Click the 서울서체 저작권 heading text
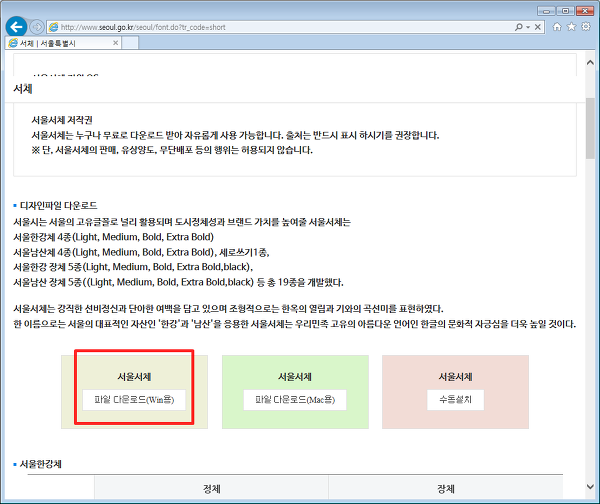Screen dimensions: 600x504 click(x=62, y=120)
